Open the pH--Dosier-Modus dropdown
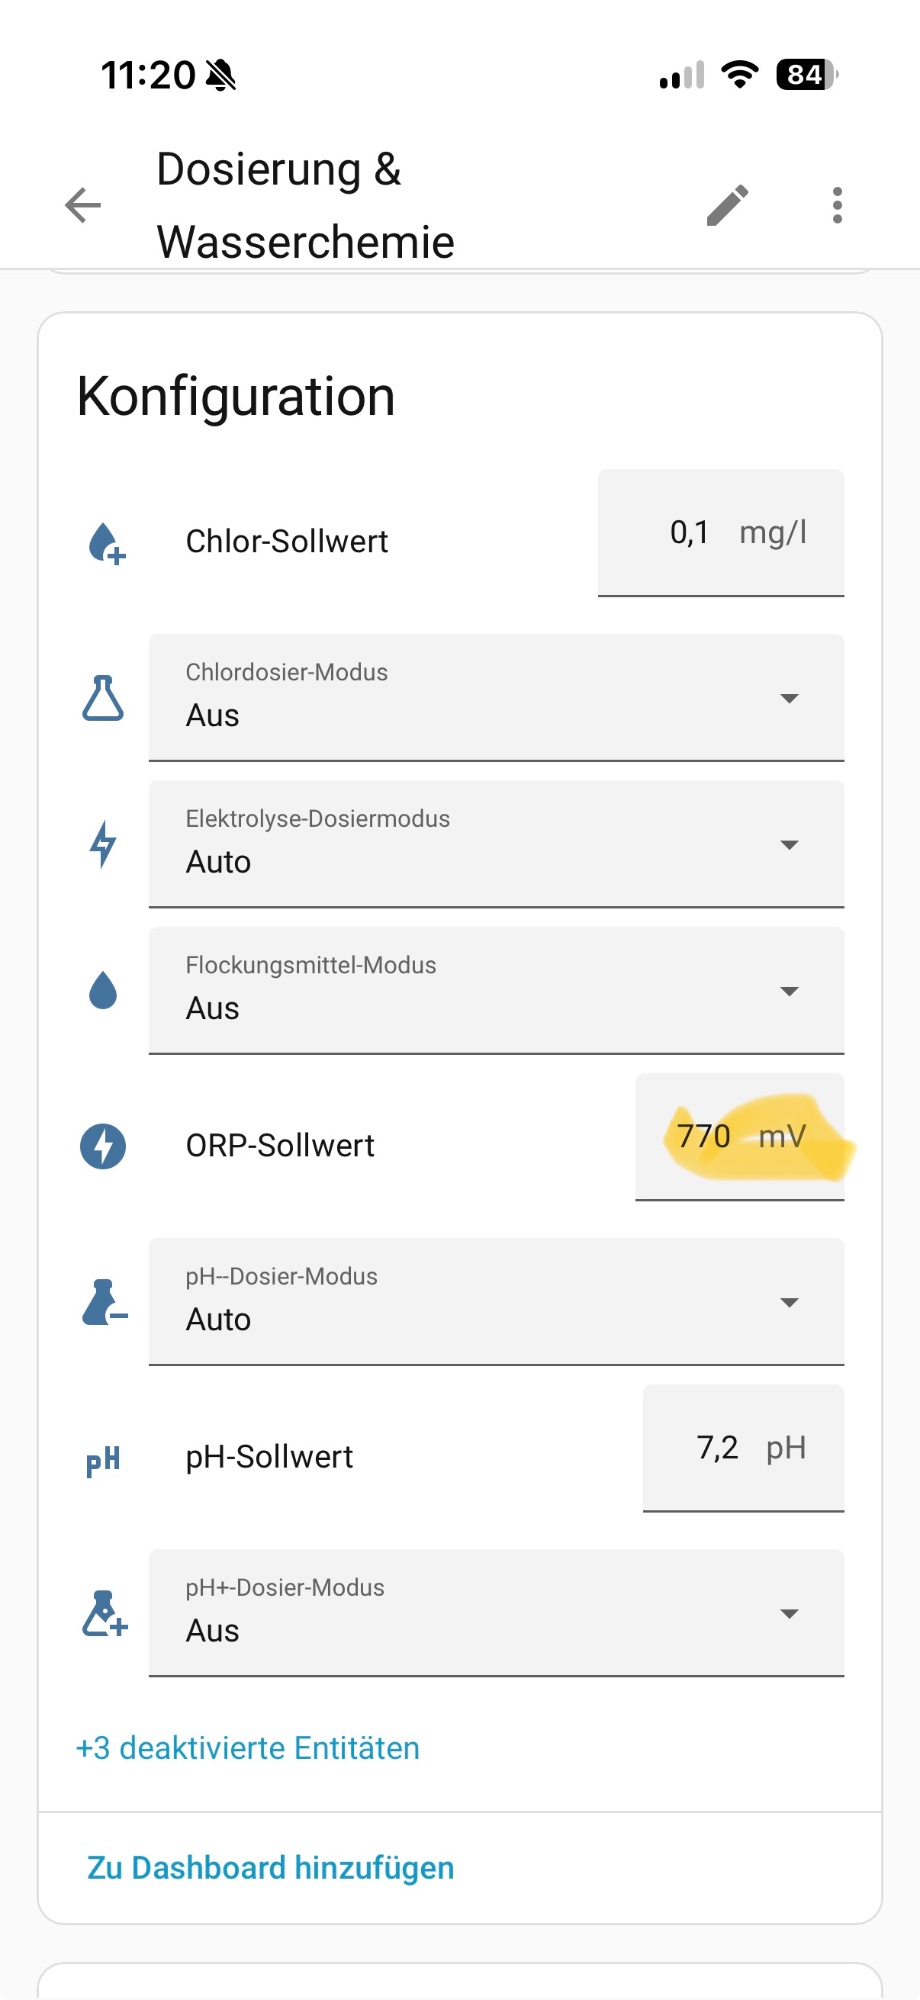The image size is (920, 2000). click(496, 1302)
